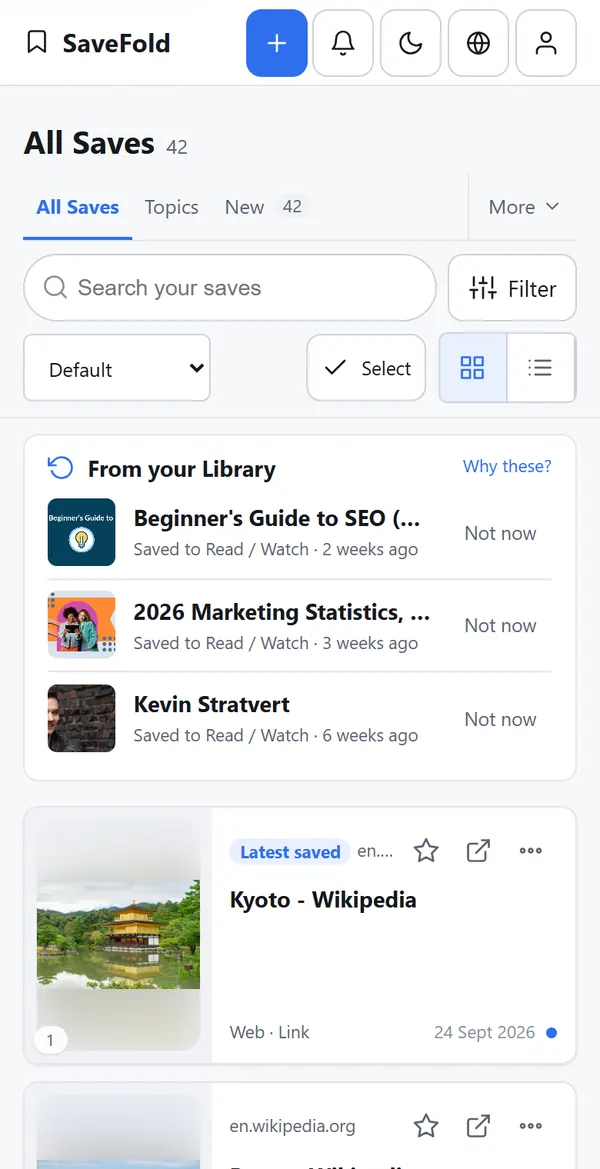Image resolution: width=600 pixels, height=1169 pixels.
Task: Toggle dark mode moon icon
Action: point(411,43)
